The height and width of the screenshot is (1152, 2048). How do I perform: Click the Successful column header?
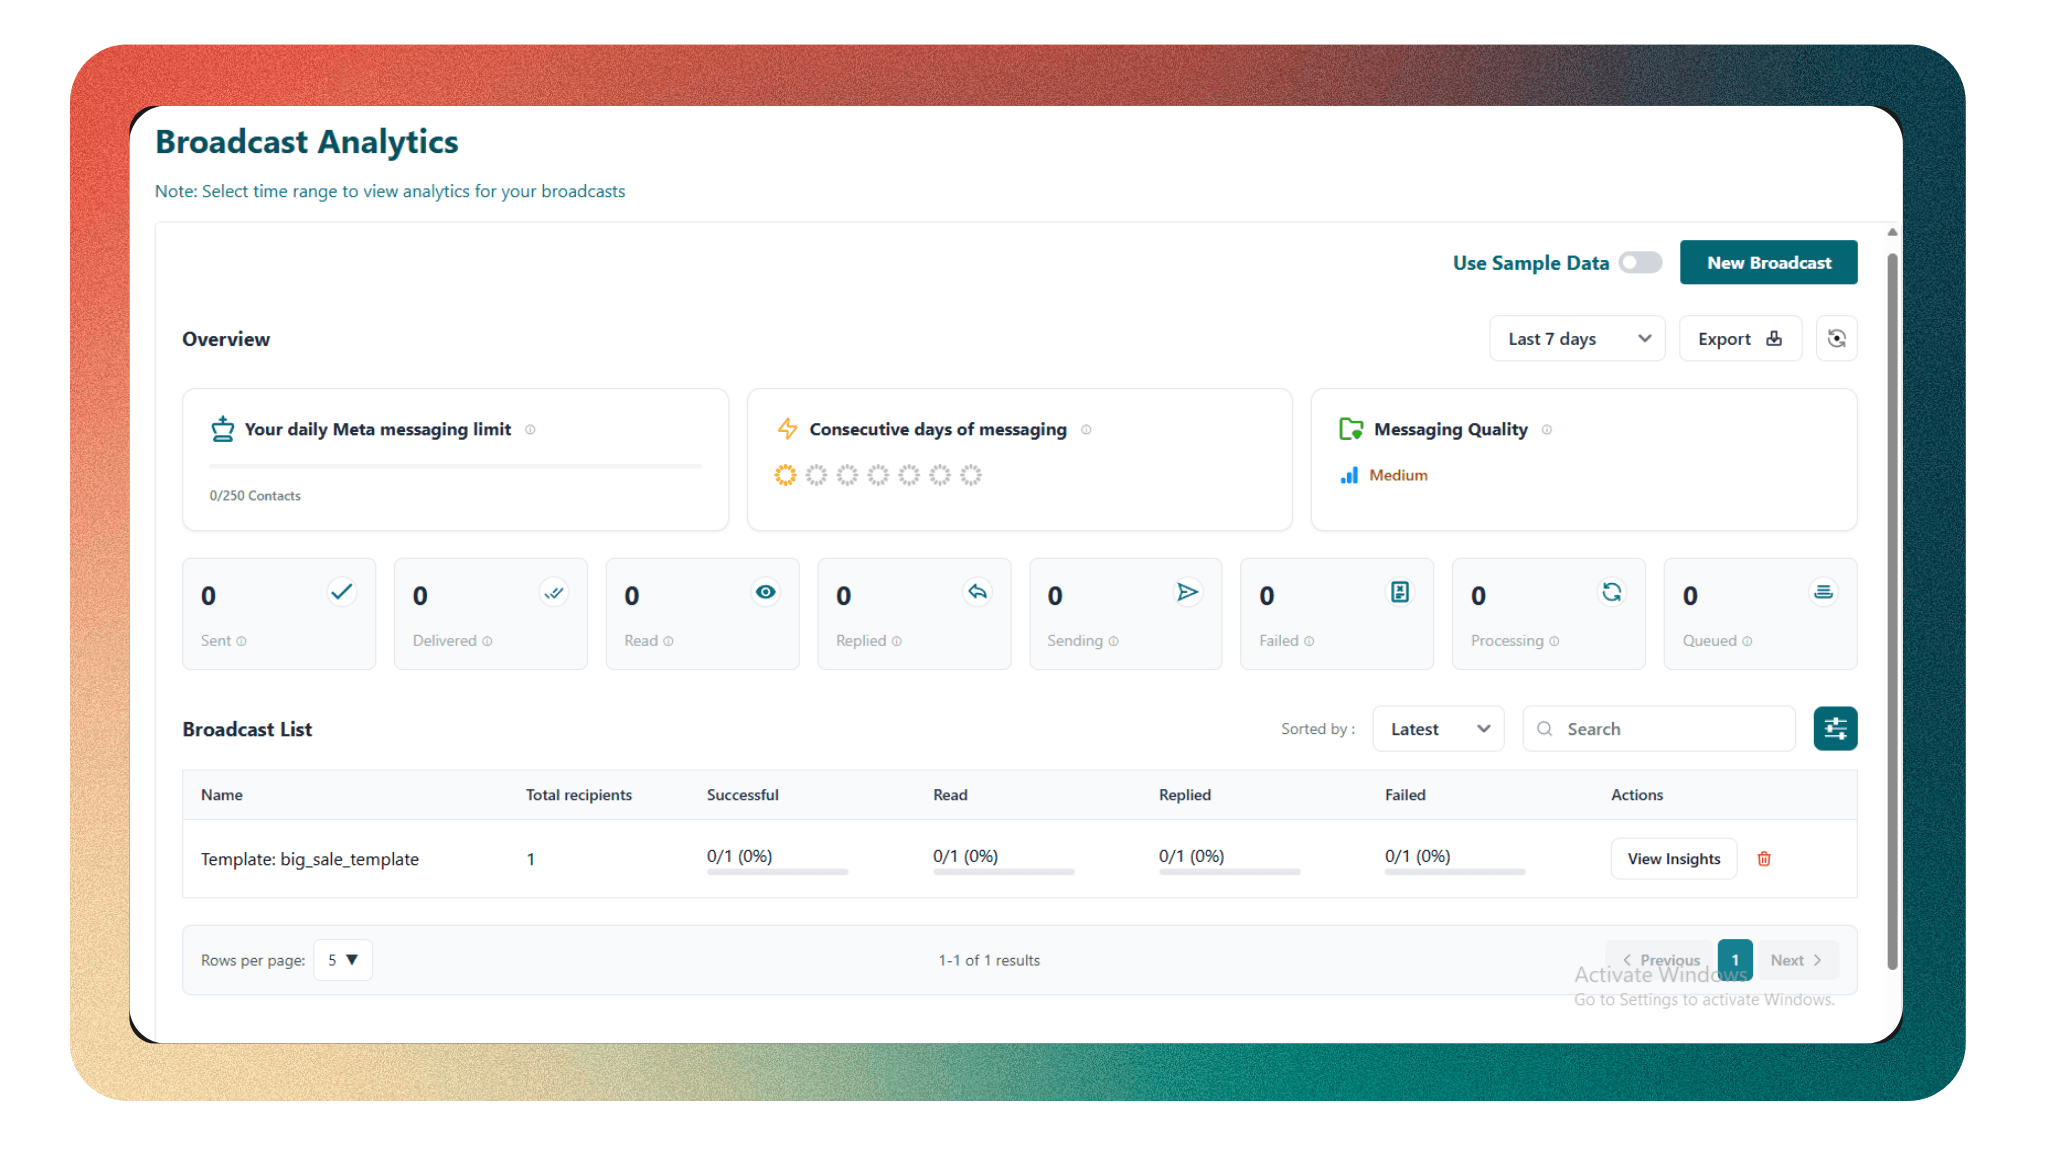coord(742,795)
